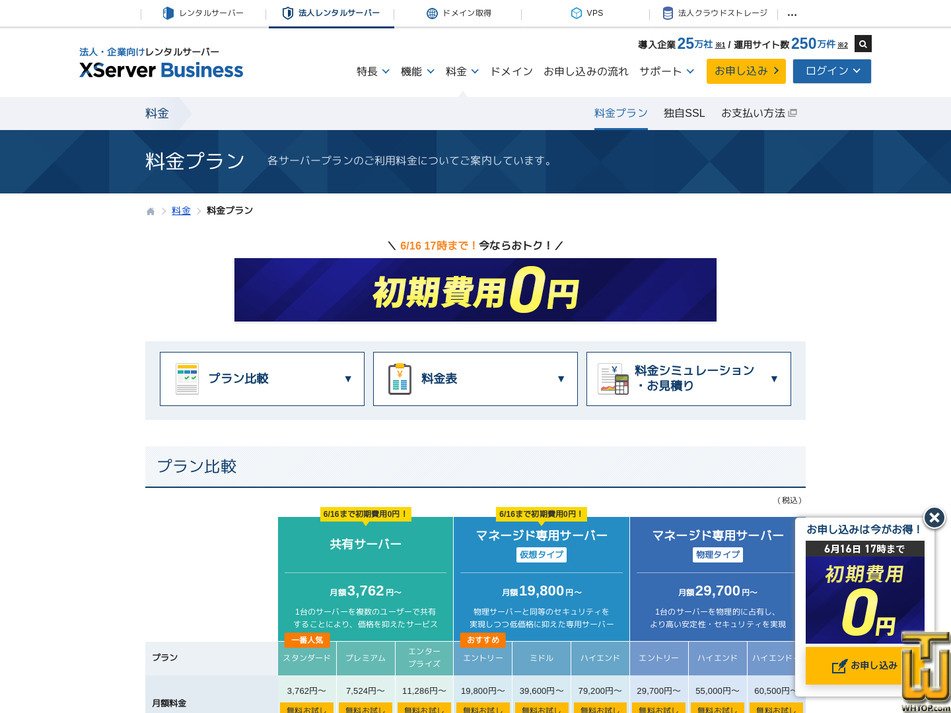Viewport: 951px width, 713px height.
Task: Open the ドメイン navigation item
Action: pyautogui.click(x=511, y=72)
